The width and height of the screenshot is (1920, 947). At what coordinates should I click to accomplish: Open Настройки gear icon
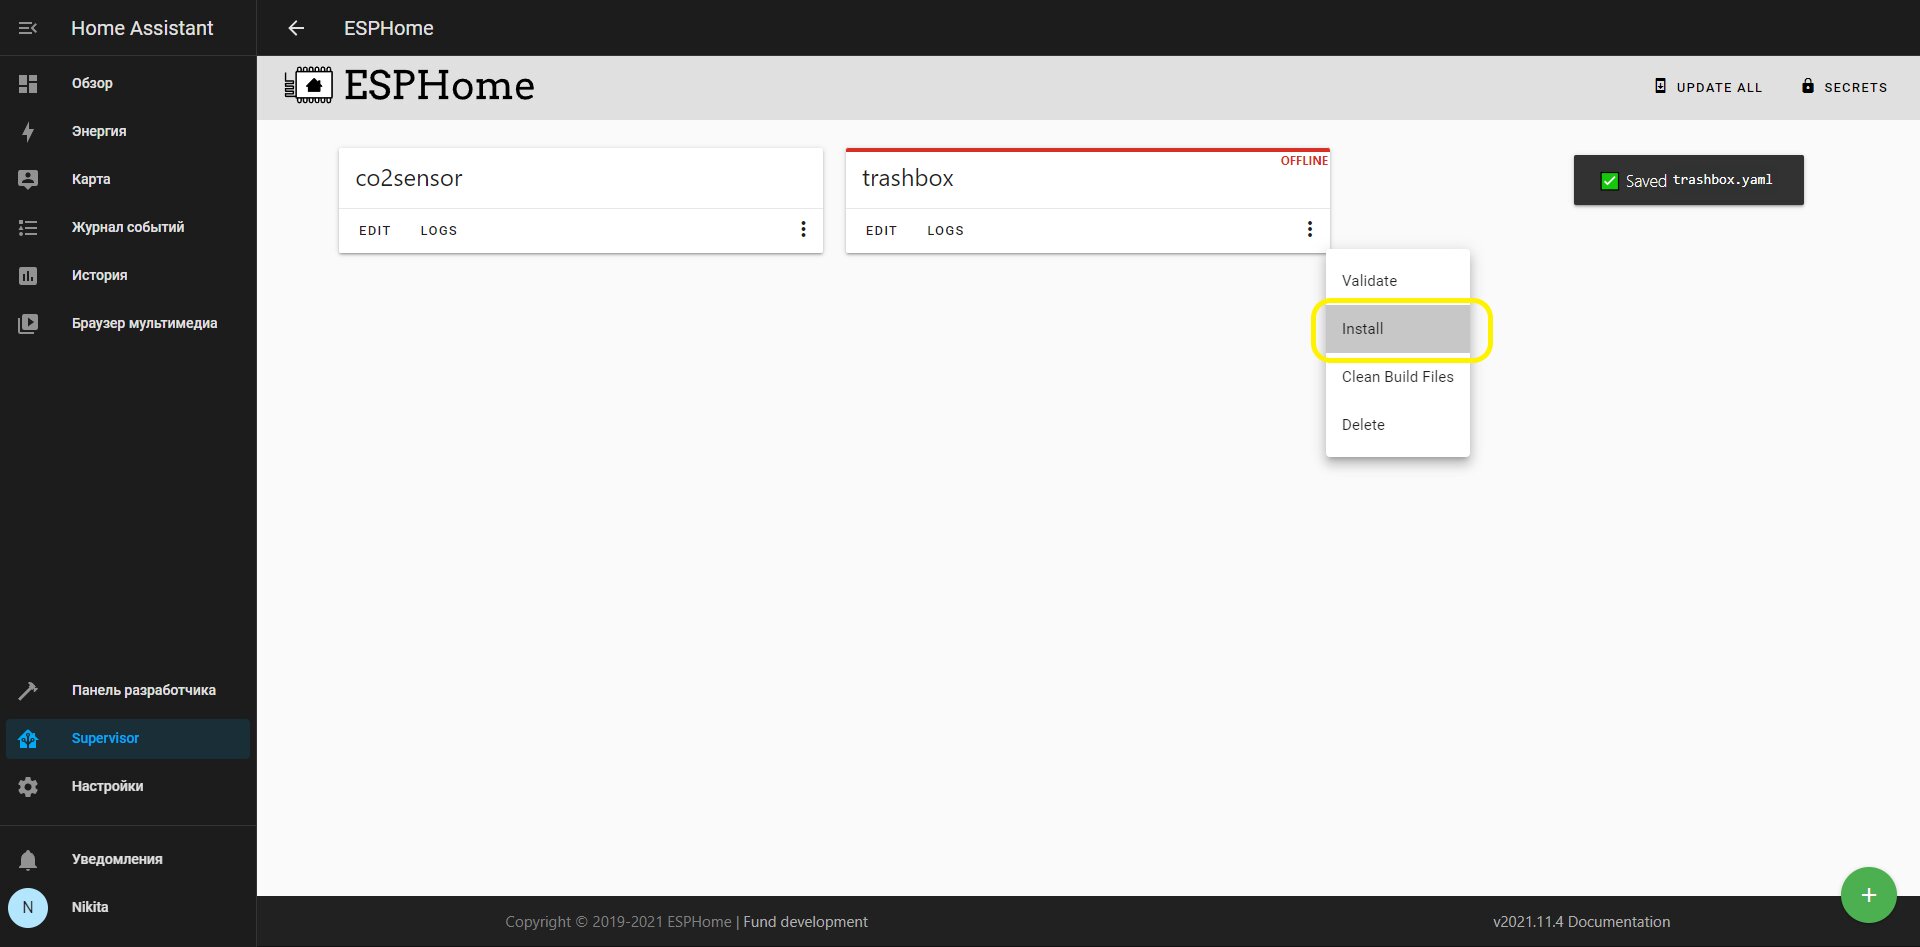pyautogui.click(x=28, y=786)
